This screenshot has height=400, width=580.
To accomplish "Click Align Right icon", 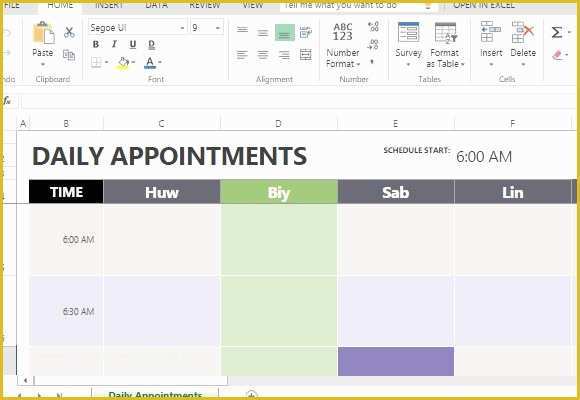I will click(284, 55).
